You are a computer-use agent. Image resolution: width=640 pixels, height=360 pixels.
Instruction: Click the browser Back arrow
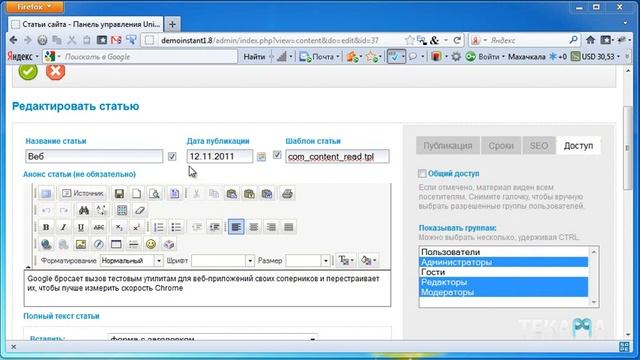point(13,40)
